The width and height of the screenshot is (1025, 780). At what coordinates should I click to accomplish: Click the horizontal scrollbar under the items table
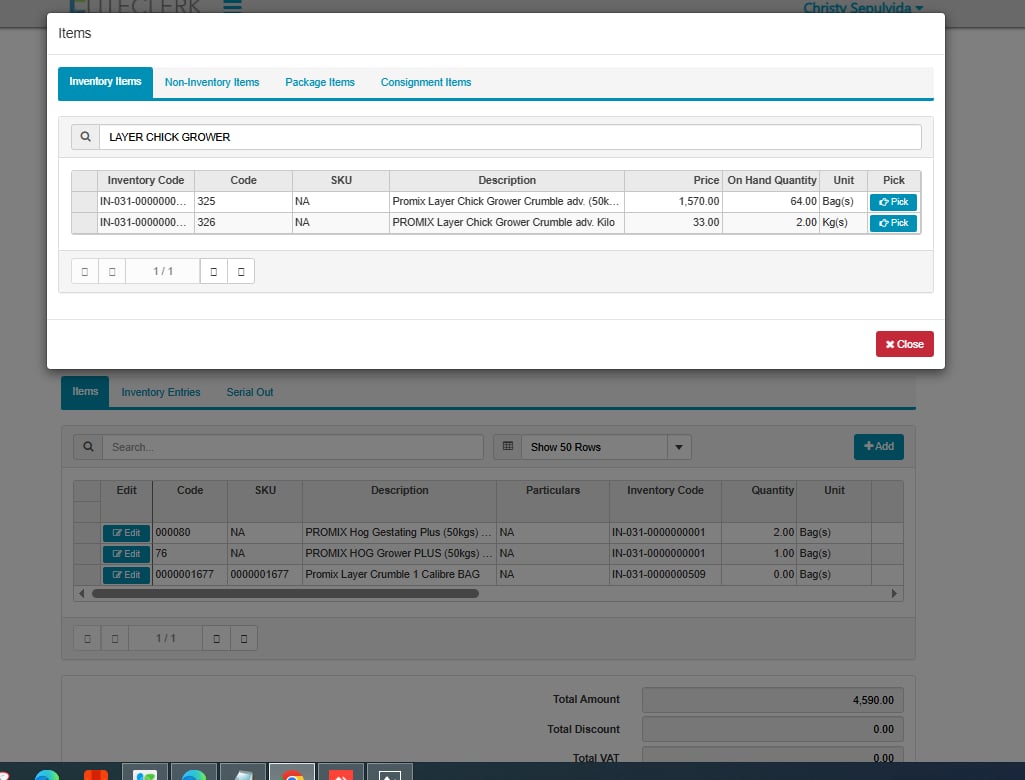tap(285, 593)
